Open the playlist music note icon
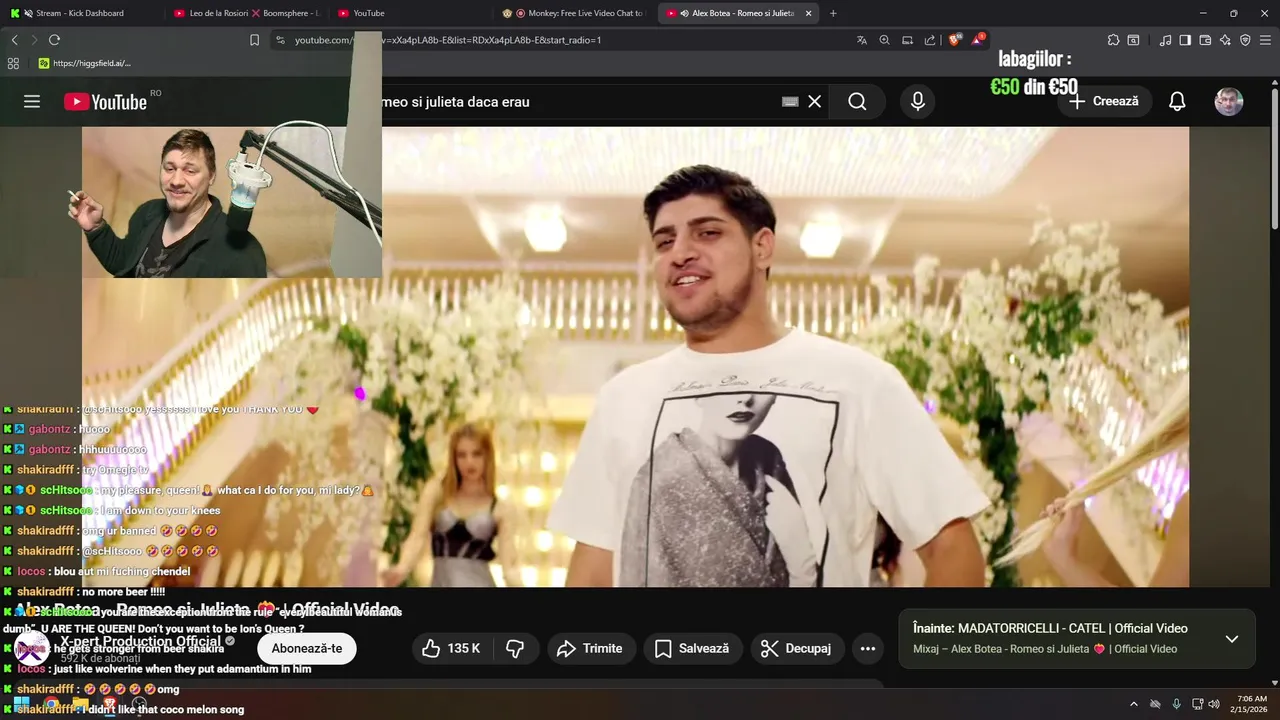1280x720 pixels. 1165,40
